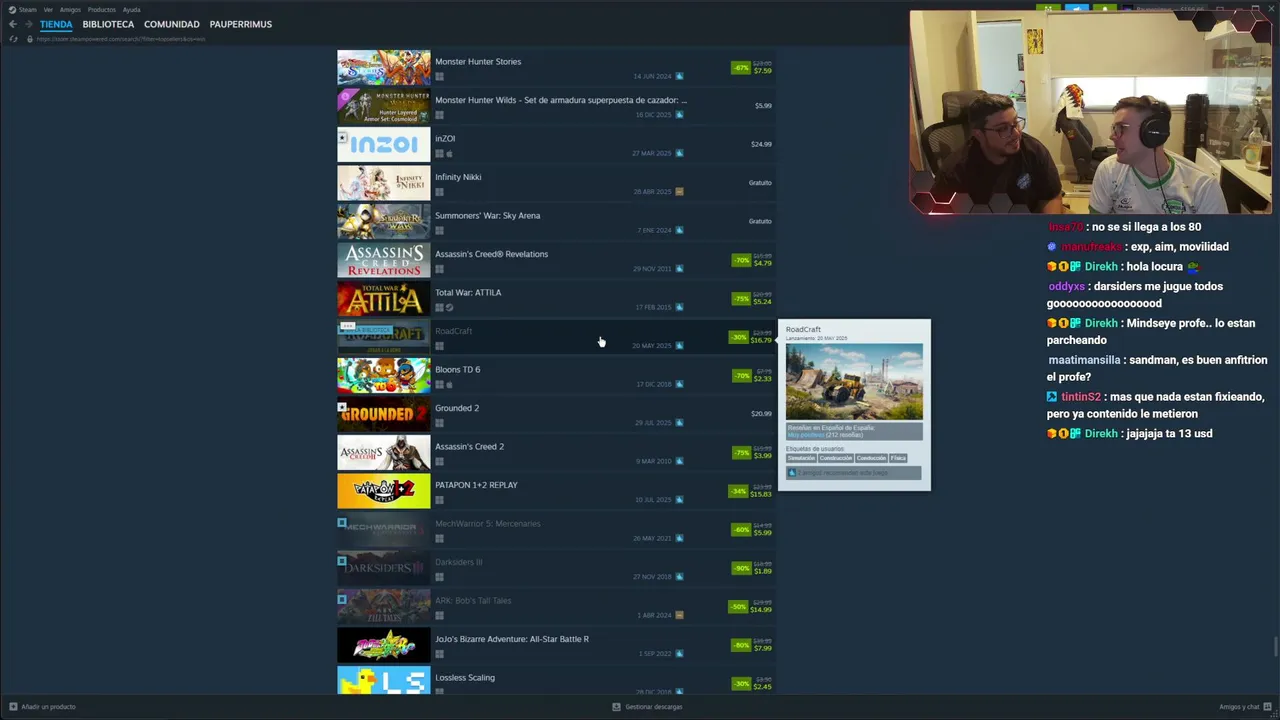This screenshot has width=1280, height=720.
Task: Open PATAPON 1+2 REPLAY listing
Action: coord(556,491)
